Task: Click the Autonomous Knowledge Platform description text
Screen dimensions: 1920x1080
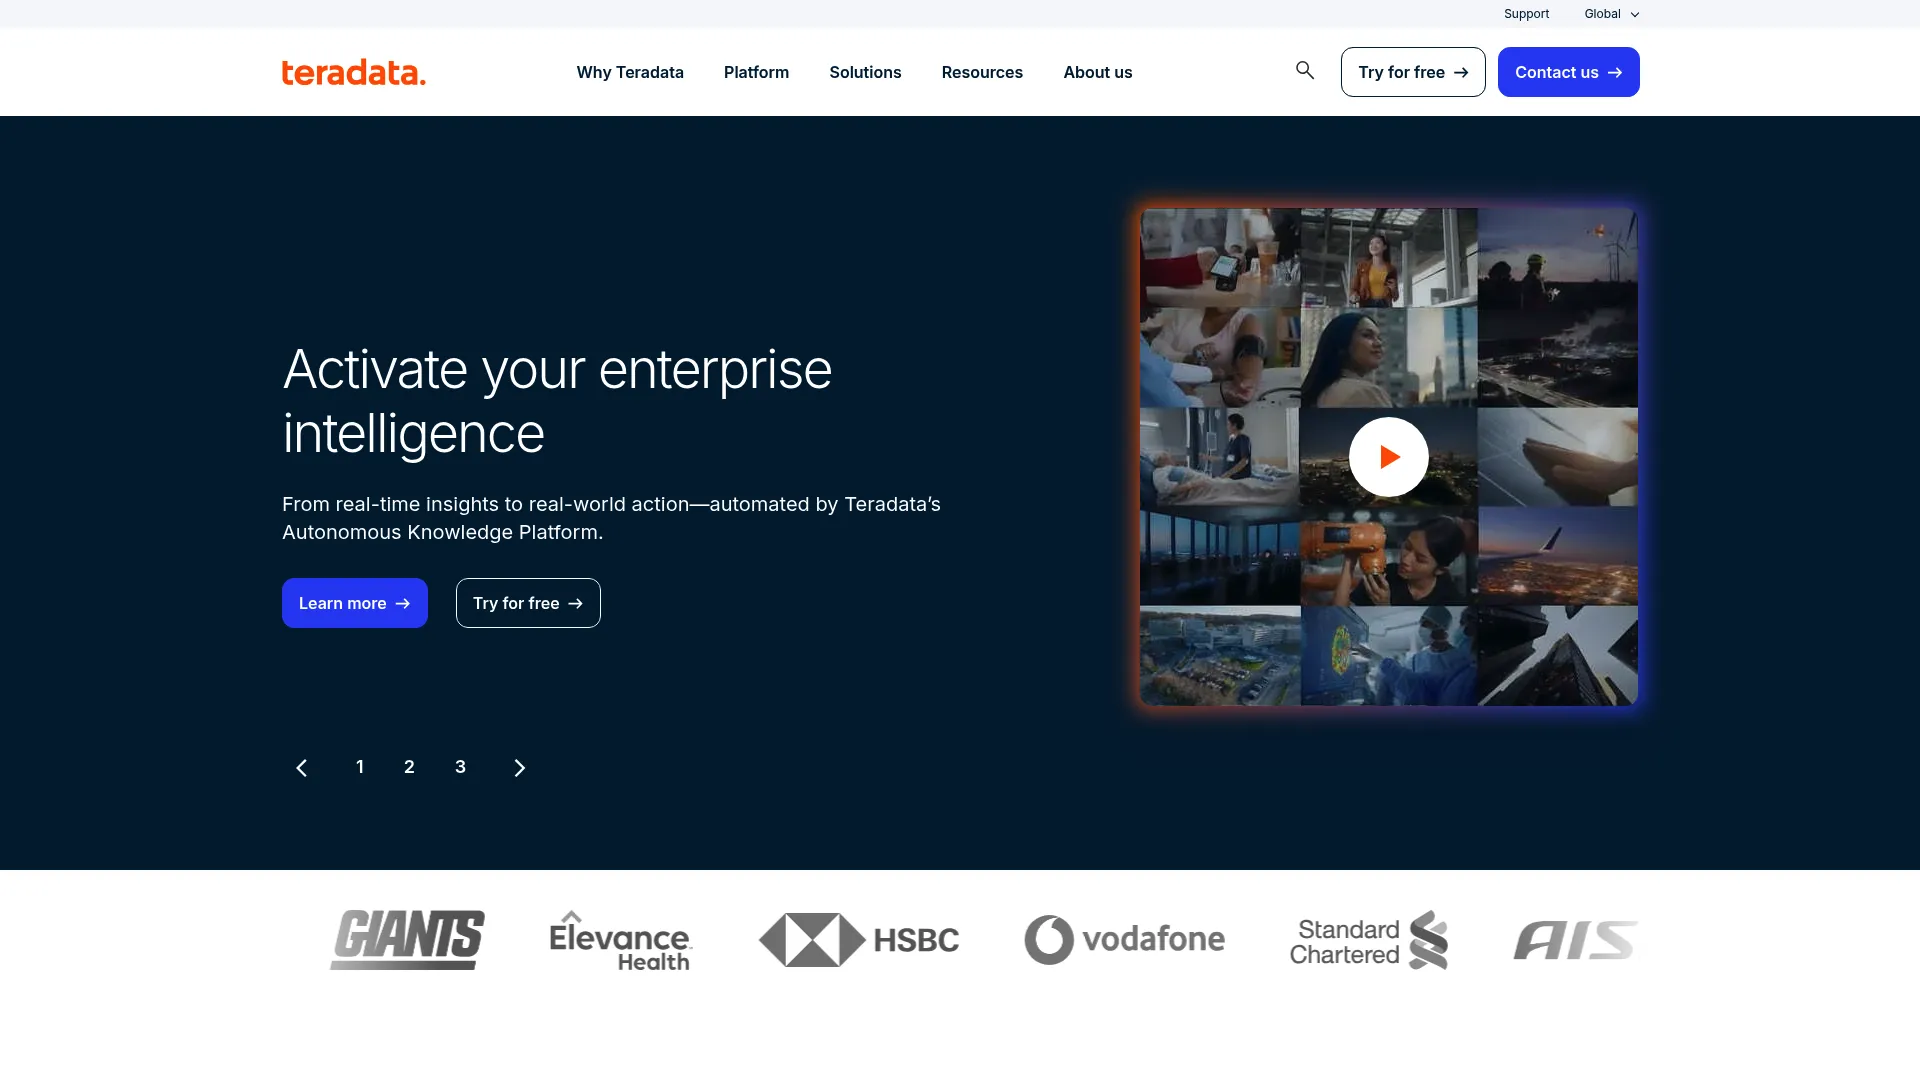Action: point(611,518)
